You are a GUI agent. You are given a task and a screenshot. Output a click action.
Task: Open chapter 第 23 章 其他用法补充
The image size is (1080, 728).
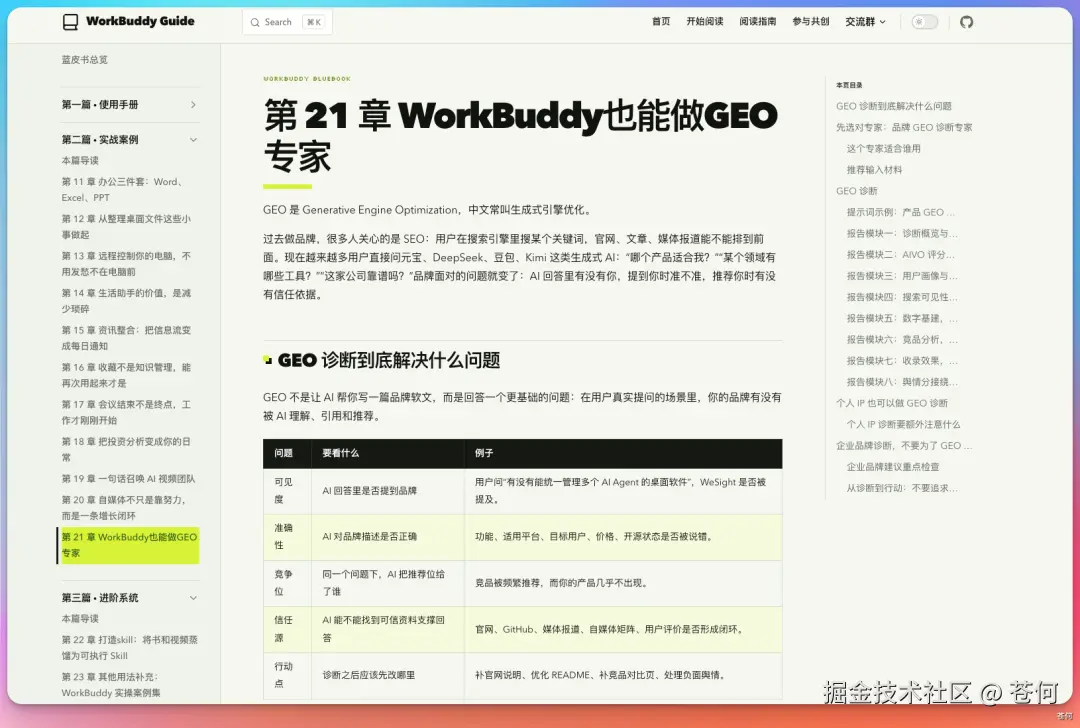click(111, 685)
